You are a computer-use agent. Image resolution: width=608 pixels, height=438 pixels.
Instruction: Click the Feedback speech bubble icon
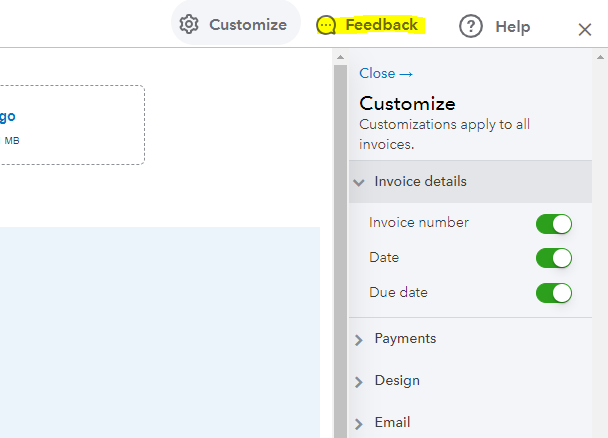pyautogui.click(x=326, y=25)
